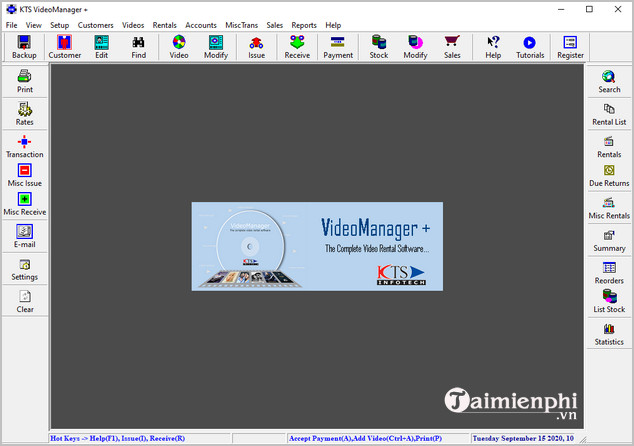Click Print in the left sidebar
The height and width of the screenshot is (446, 634).
click(25, 81)
